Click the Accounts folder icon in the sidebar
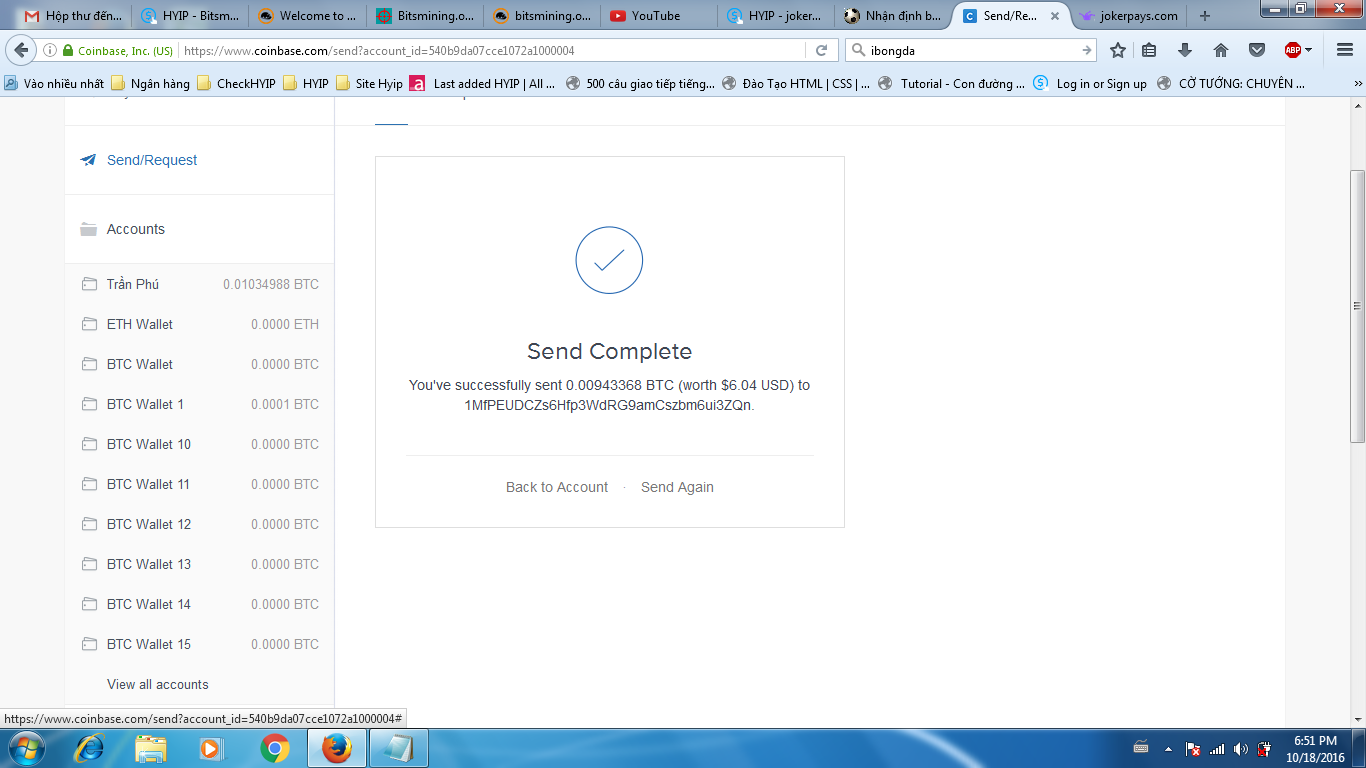 click(89, 229)
